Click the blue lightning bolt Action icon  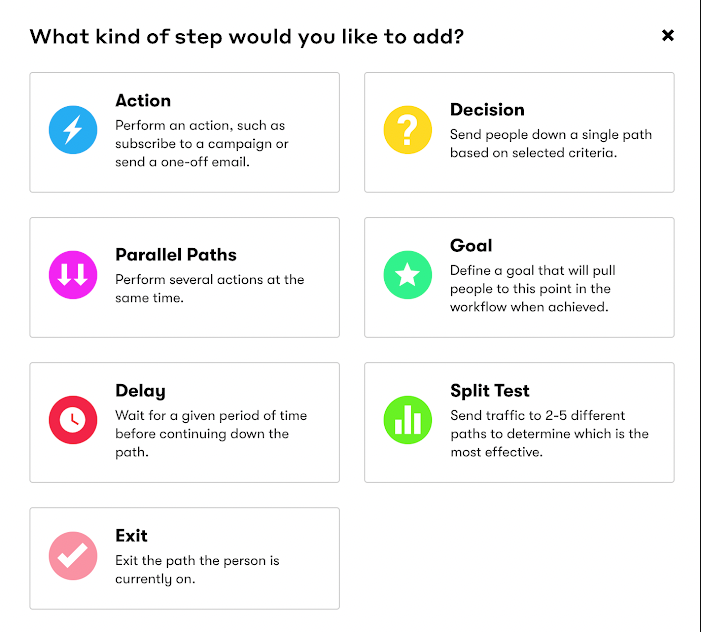[73, 130]
